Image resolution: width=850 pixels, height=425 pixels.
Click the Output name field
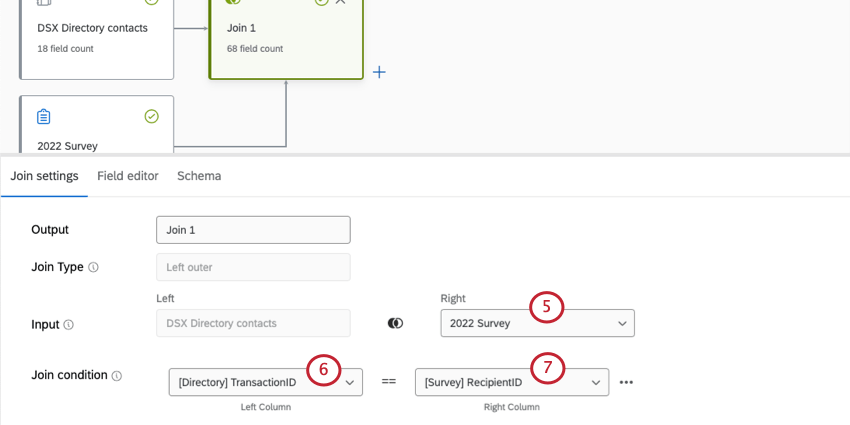pyautogui.click(x=253, y=230)
